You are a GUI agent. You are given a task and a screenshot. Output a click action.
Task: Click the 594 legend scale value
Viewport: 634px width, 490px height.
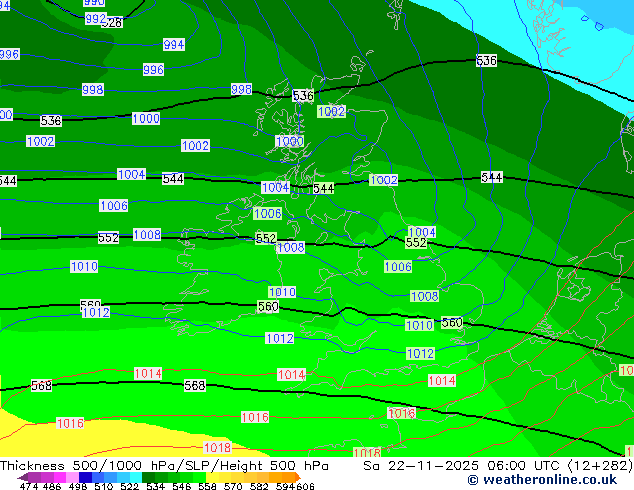click(x=285, y=486)
